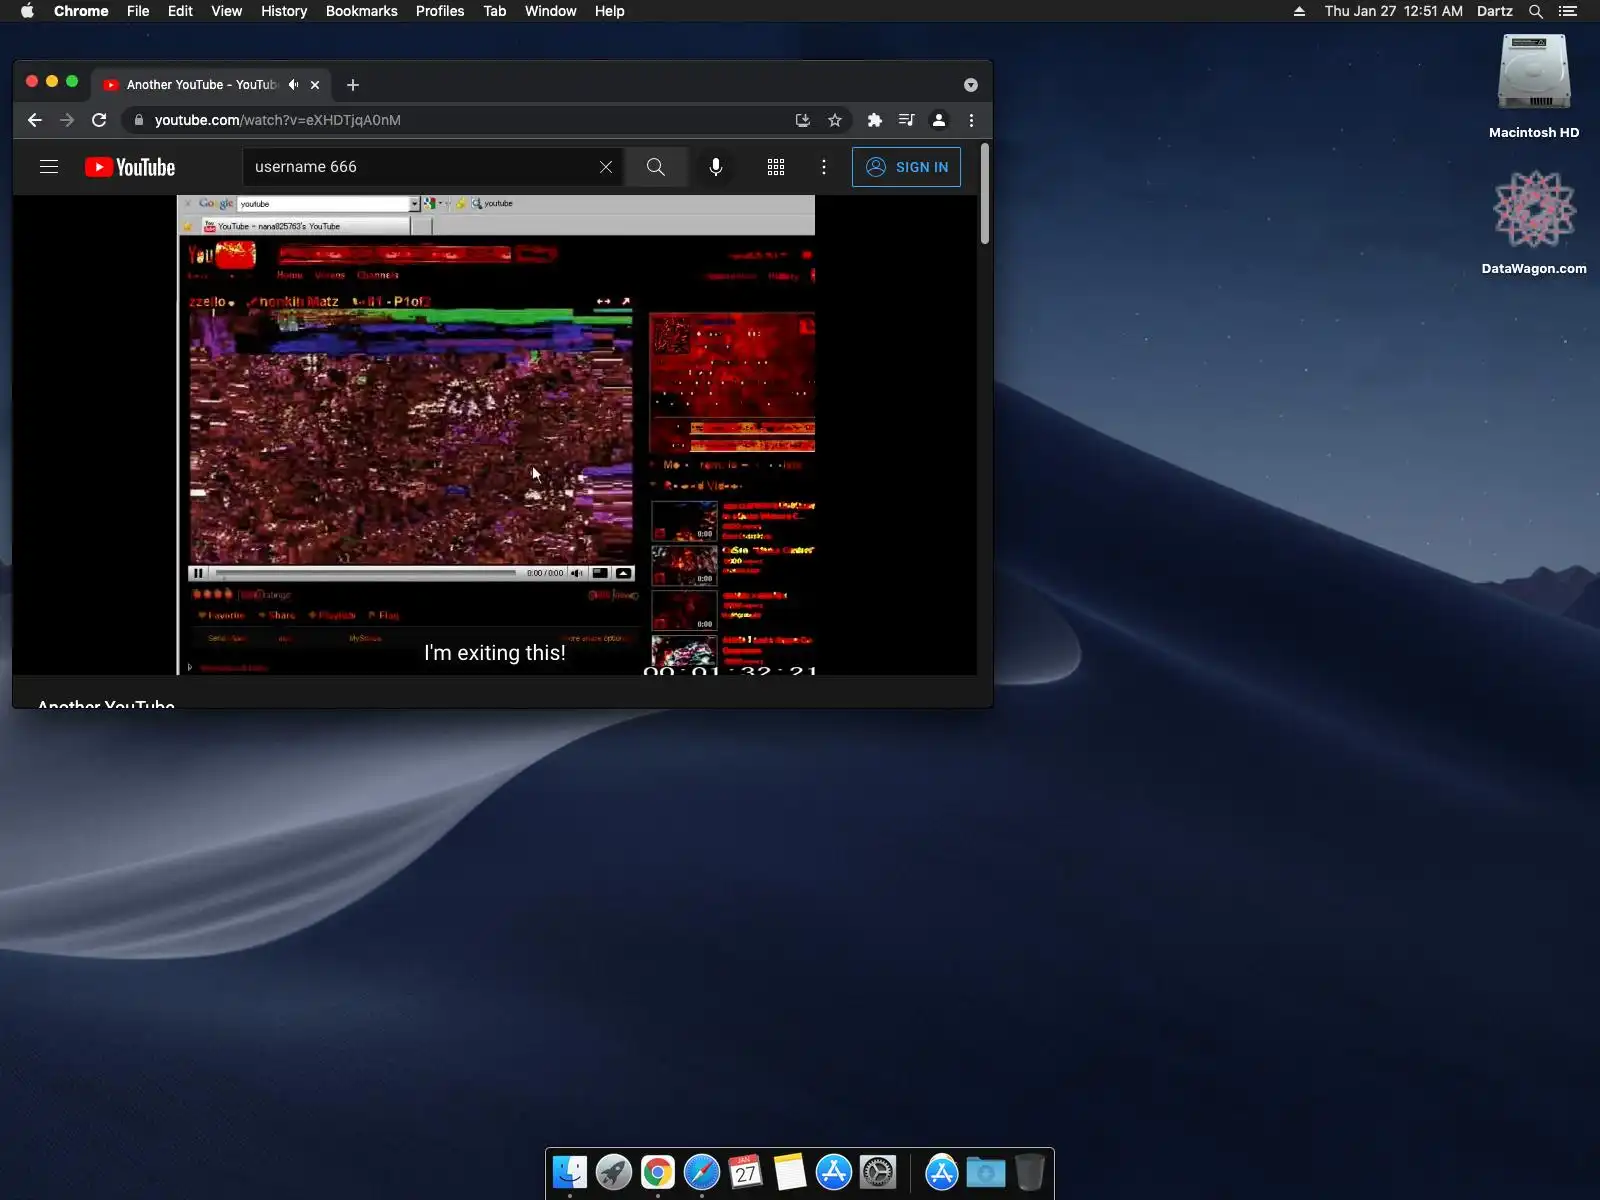
Task: Open the Chrome application menu
Action: (81, 11)
